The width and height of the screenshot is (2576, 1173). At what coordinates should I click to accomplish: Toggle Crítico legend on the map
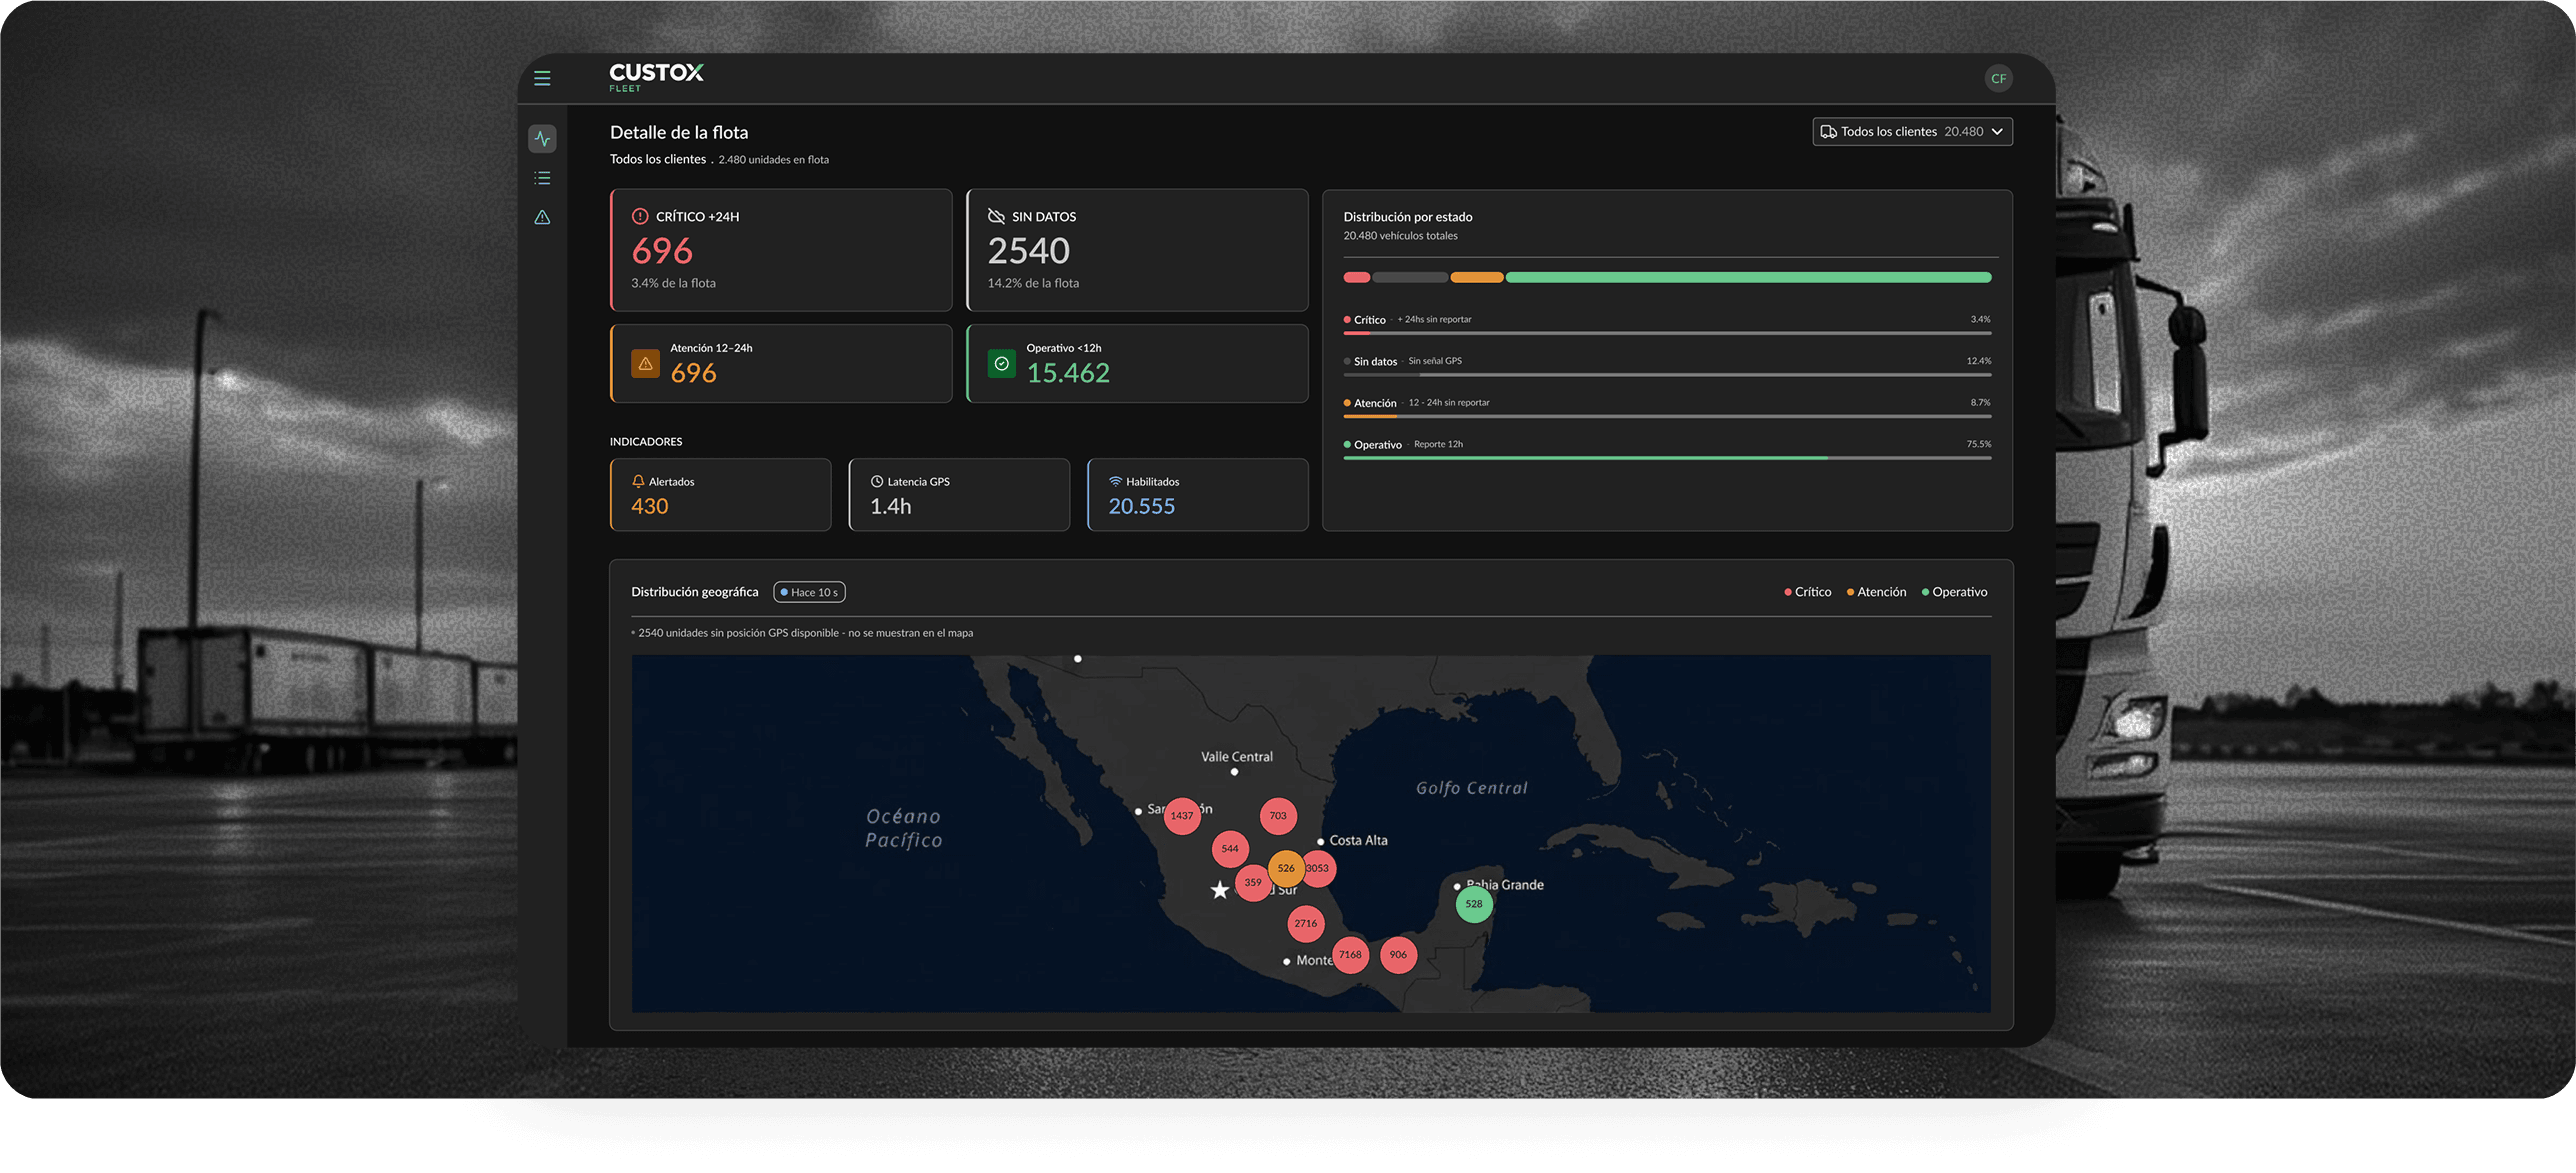(1807, 592)
